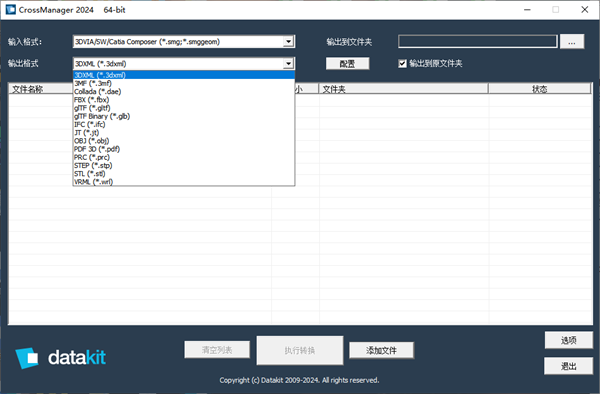Click the 清空列表 clear list button
The width and height of the screenshot is (600, 394).
(x=217, y=350)
